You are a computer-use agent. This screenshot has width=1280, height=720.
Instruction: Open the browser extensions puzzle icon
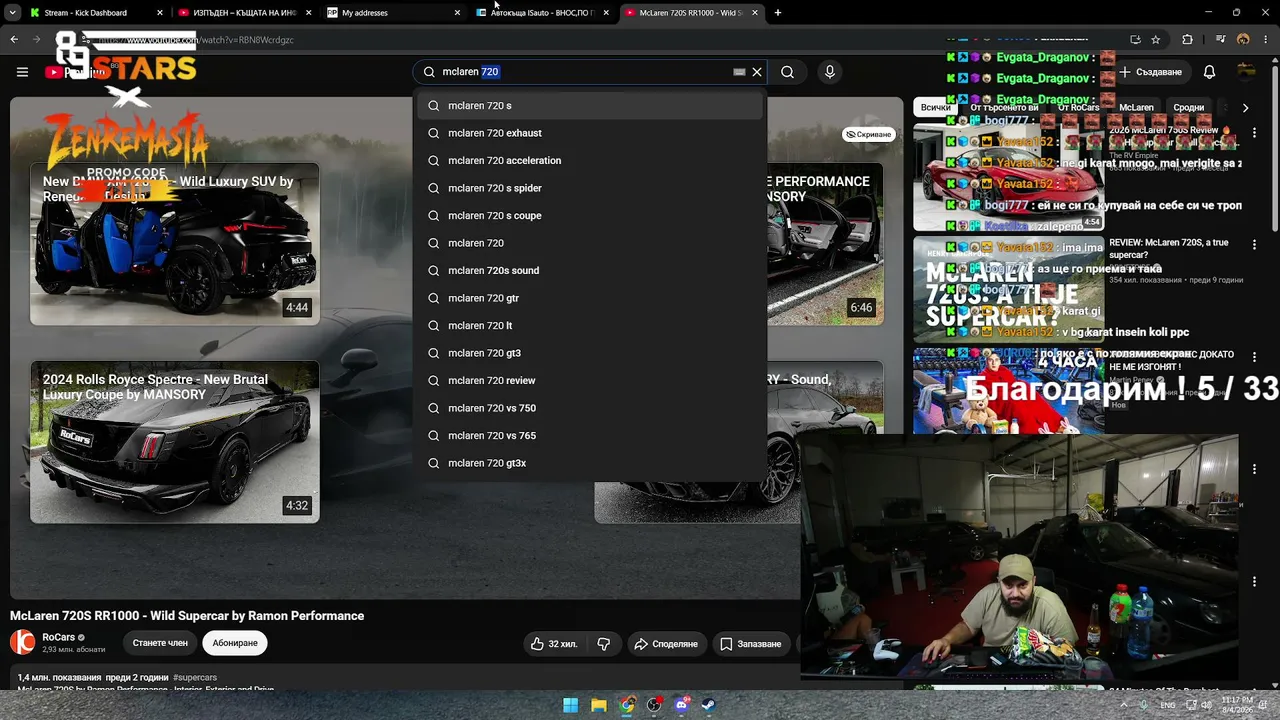1187,40
